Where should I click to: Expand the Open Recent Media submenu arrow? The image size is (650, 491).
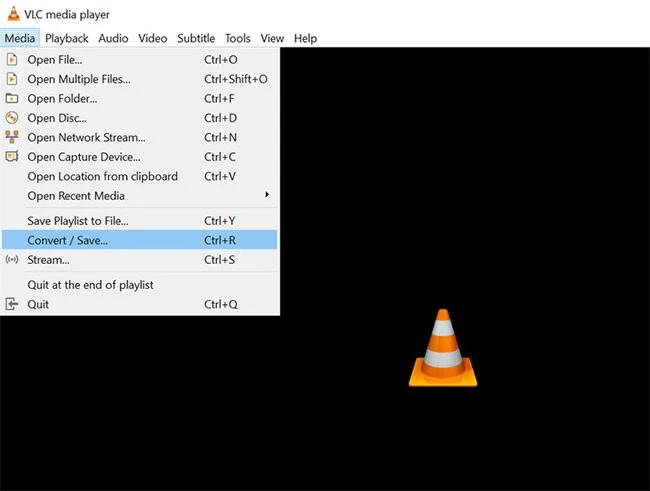tap(266, 195)
